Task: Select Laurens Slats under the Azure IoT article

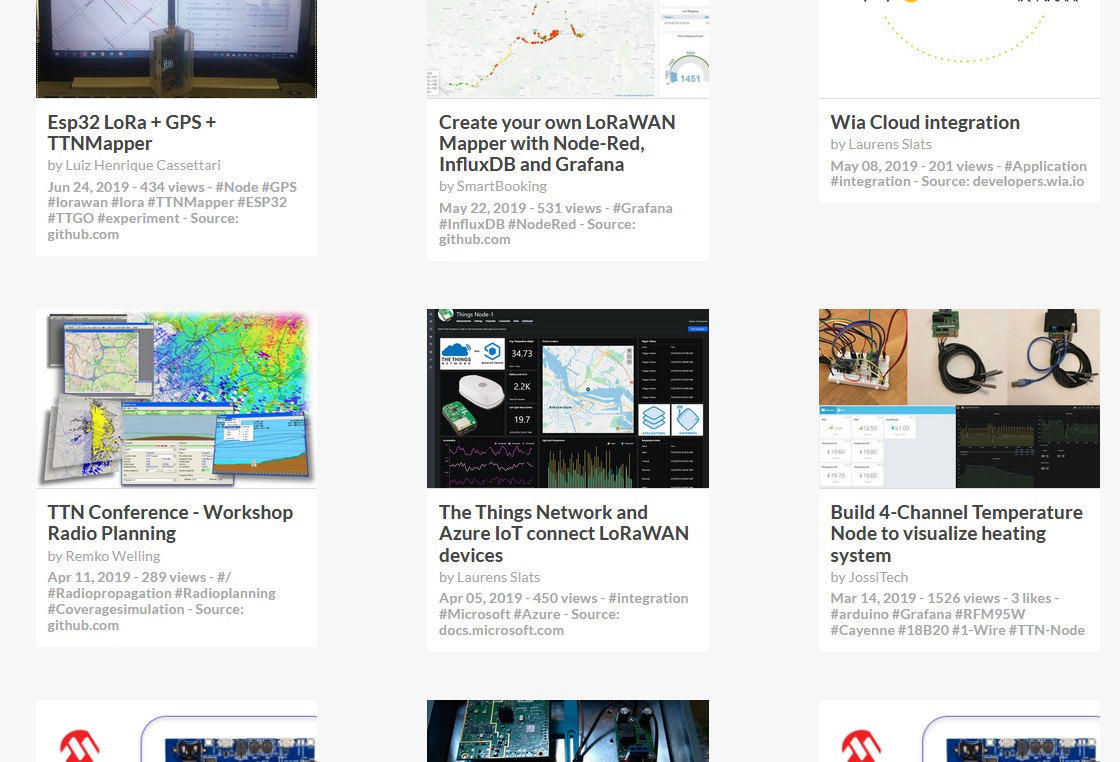Action: 499,577
